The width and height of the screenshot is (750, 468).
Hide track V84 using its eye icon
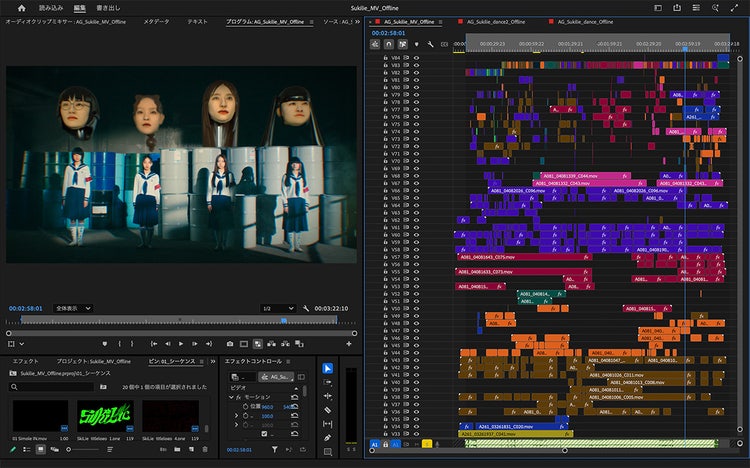(x=418, y=57)
